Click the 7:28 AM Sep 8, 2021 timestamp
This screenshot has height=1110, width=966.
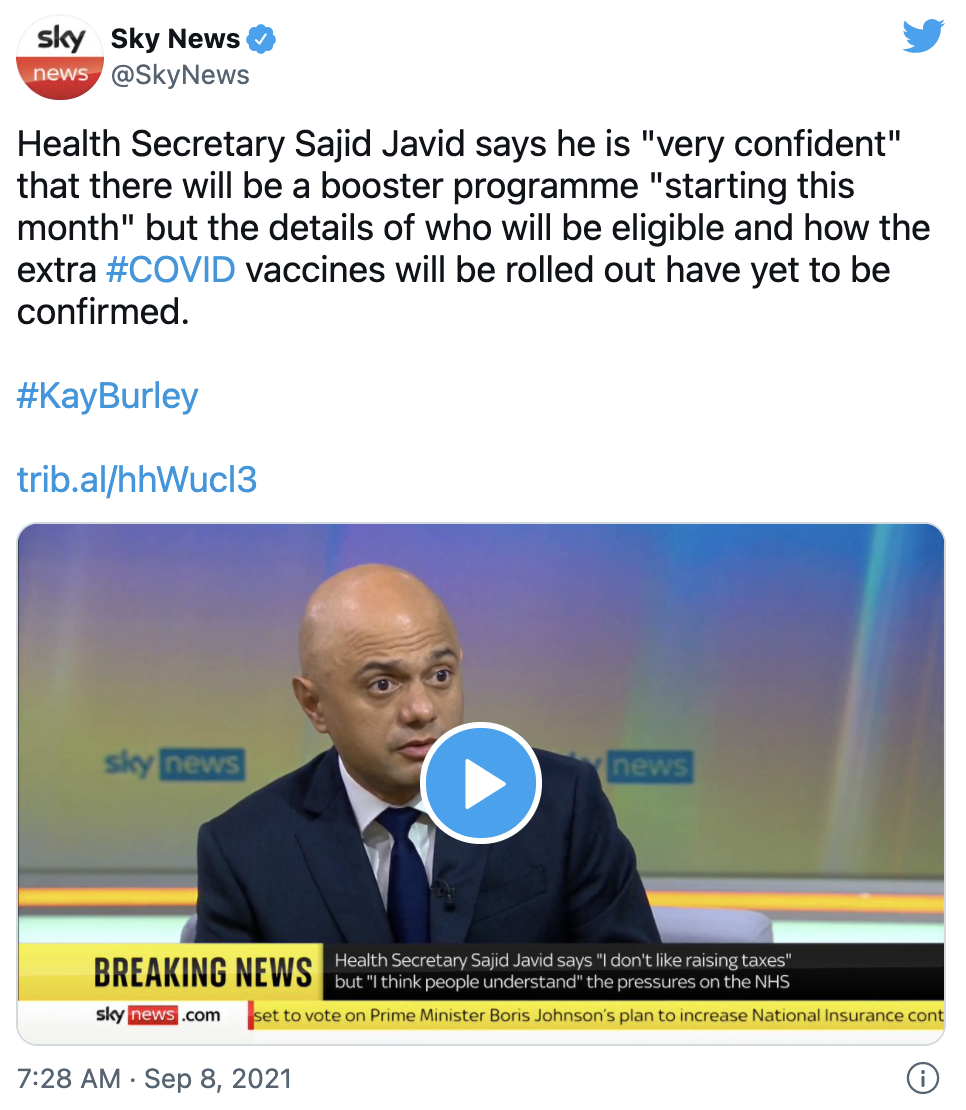[x=154, y=1079]
